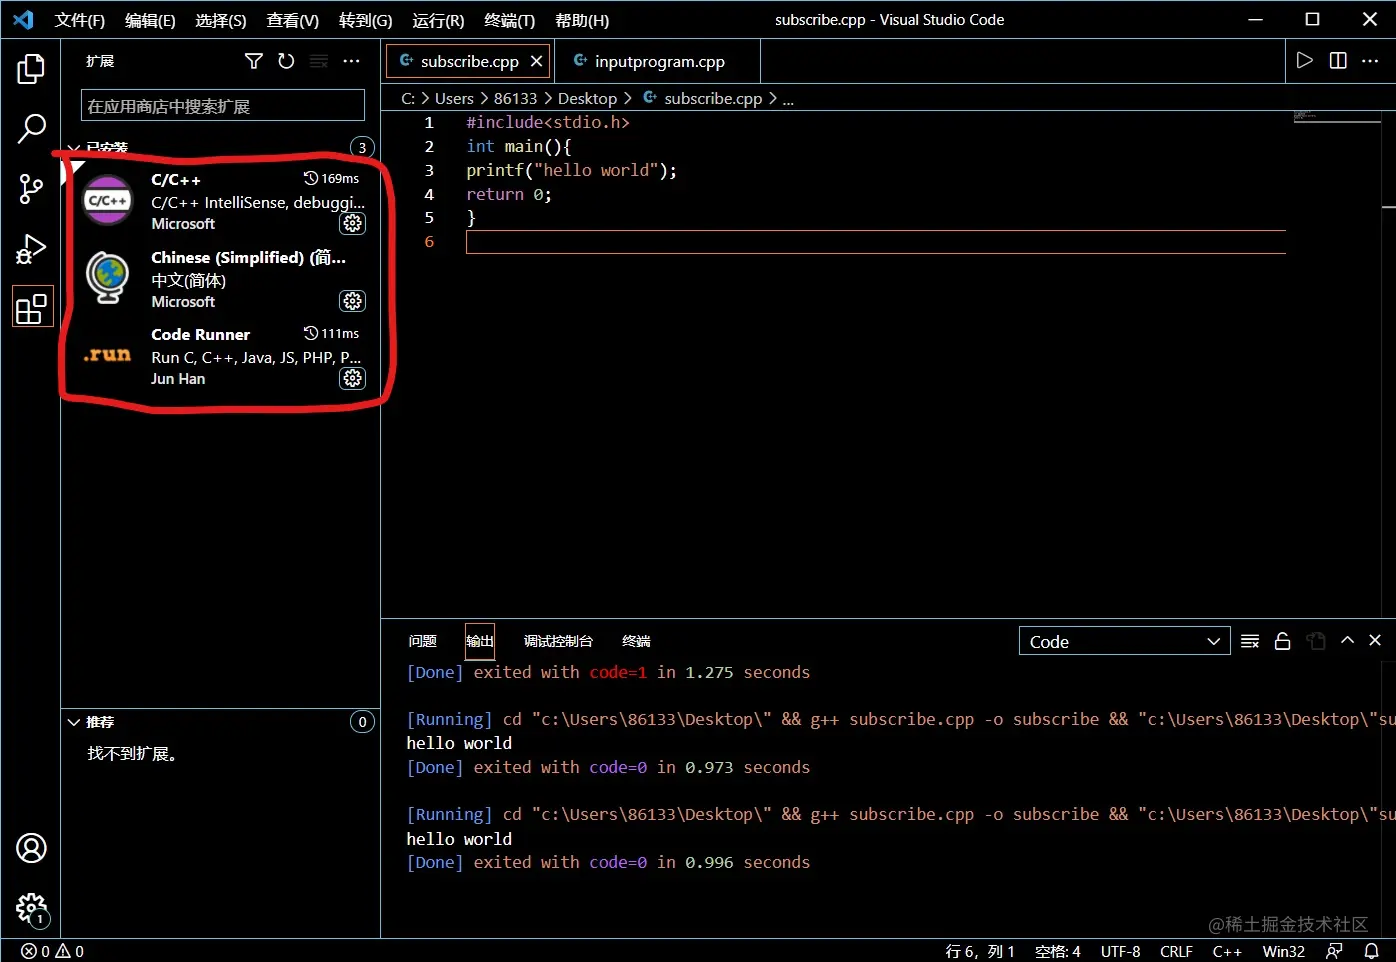Open the Edit (编辑) menu

(x=150, y=20)
